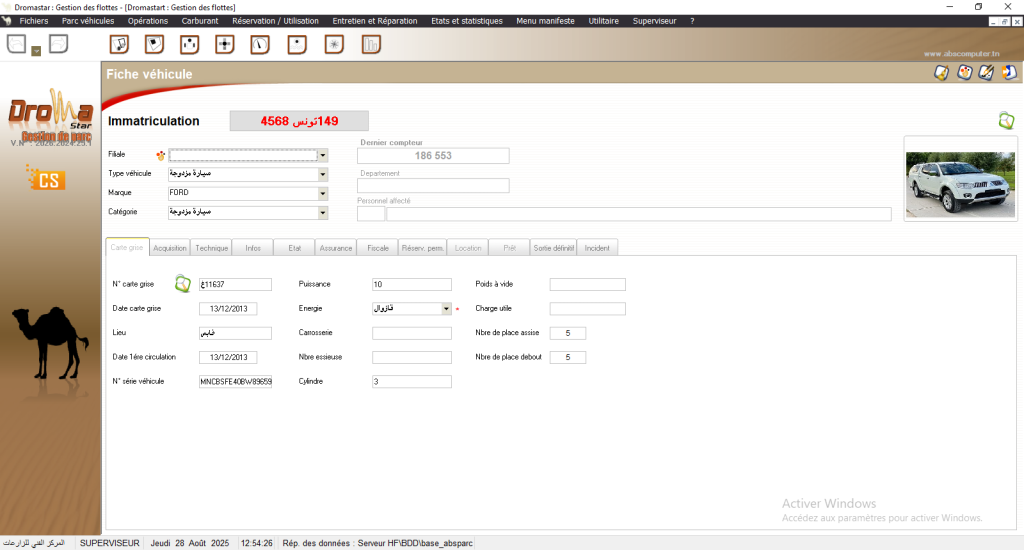Click the pencil edit icon in header

(x=986, y=72)
